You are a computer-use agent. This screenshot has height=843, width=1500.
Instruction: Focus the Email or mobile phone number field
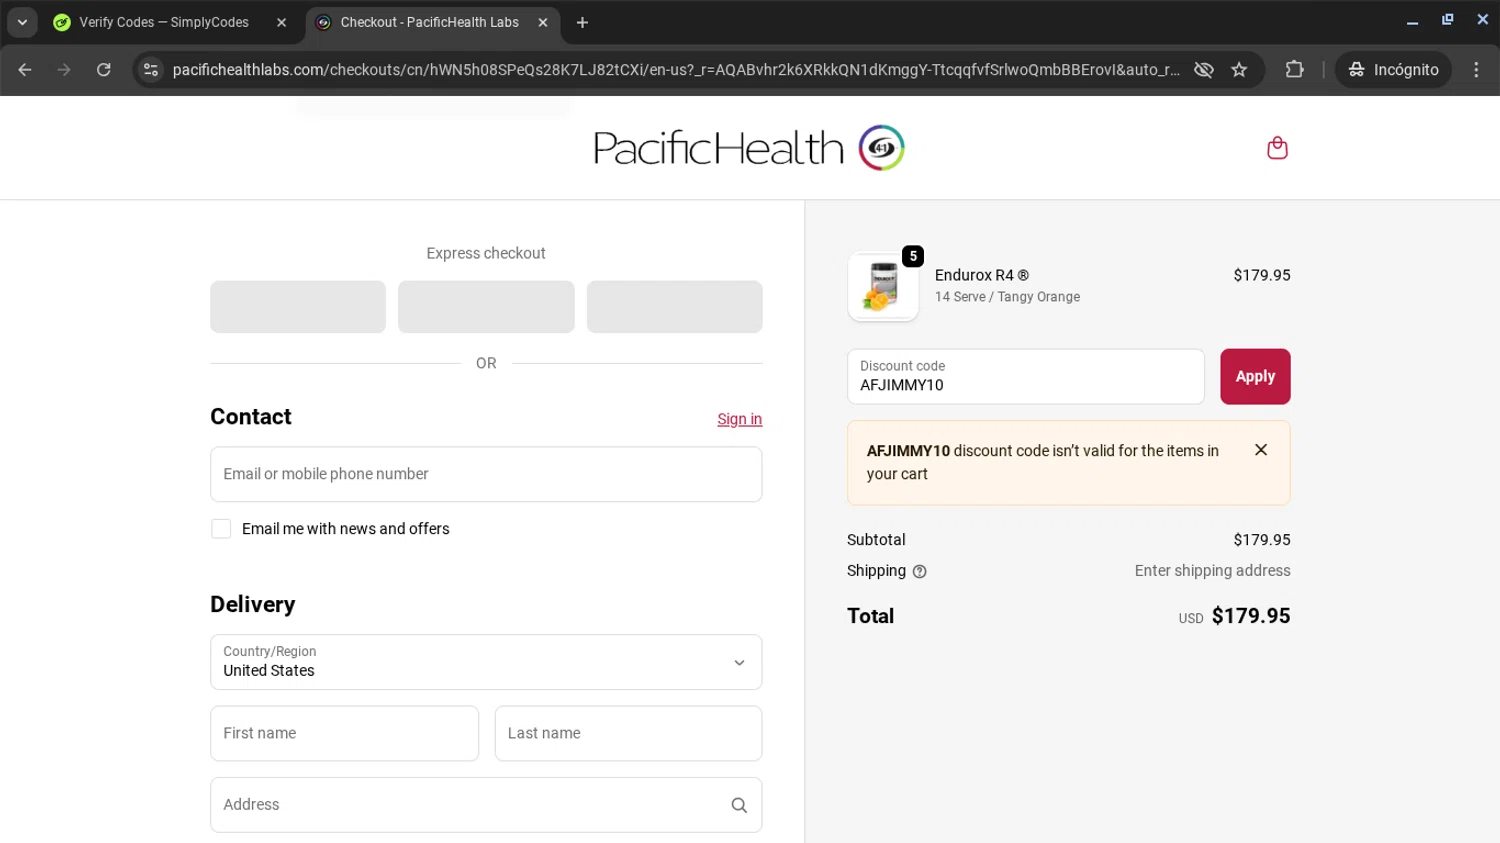click(486, 474)
